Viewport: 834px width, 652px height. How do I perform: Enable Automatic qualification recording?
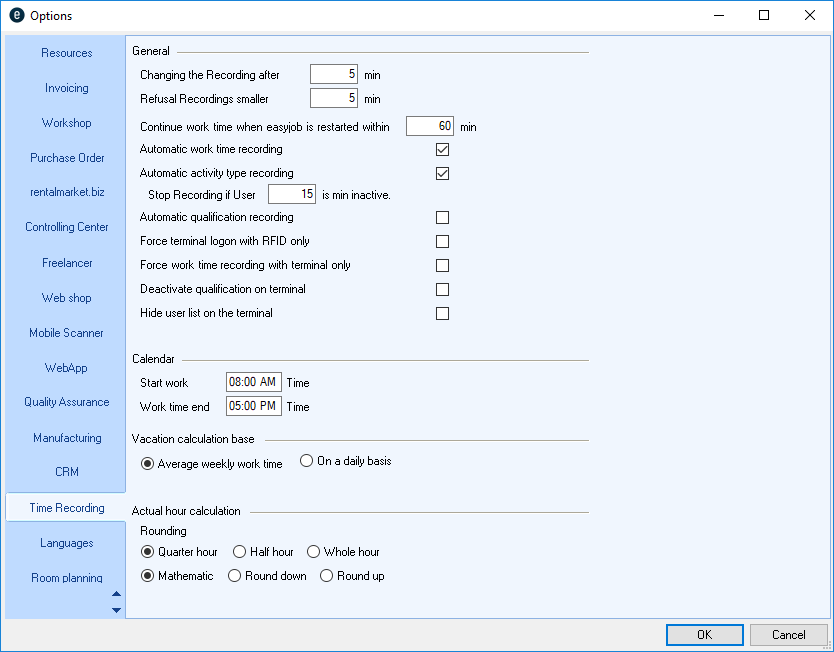pyautogui.click(x=442, y=218)
